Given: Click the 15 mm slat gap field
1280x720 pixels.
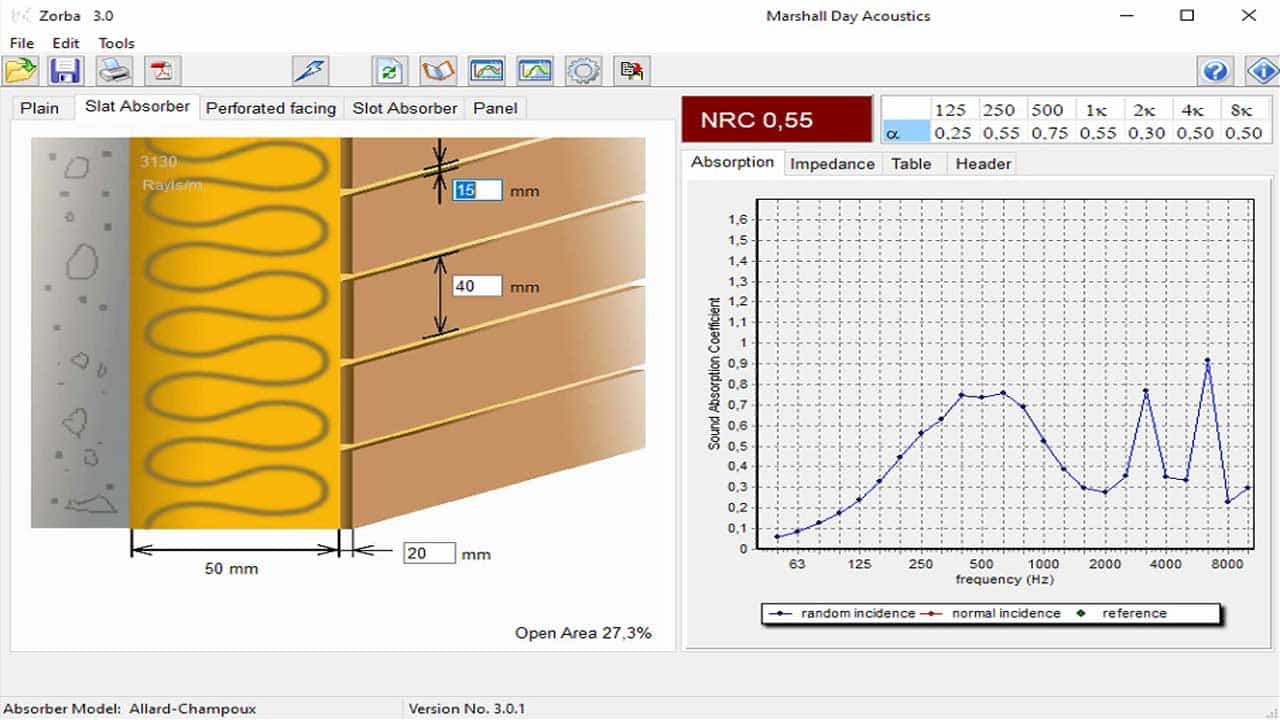Looking at the screenshot, I should (x=477, y=190).
